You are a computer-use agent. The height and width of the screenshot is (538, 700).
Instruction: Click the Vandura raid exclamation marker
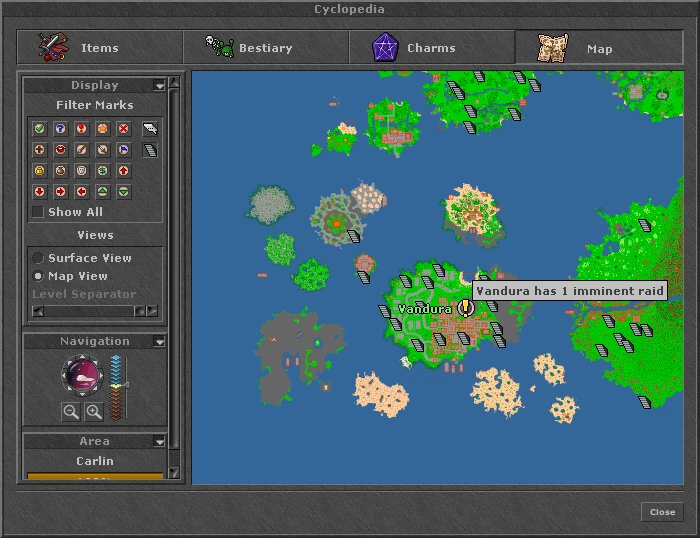465,308
